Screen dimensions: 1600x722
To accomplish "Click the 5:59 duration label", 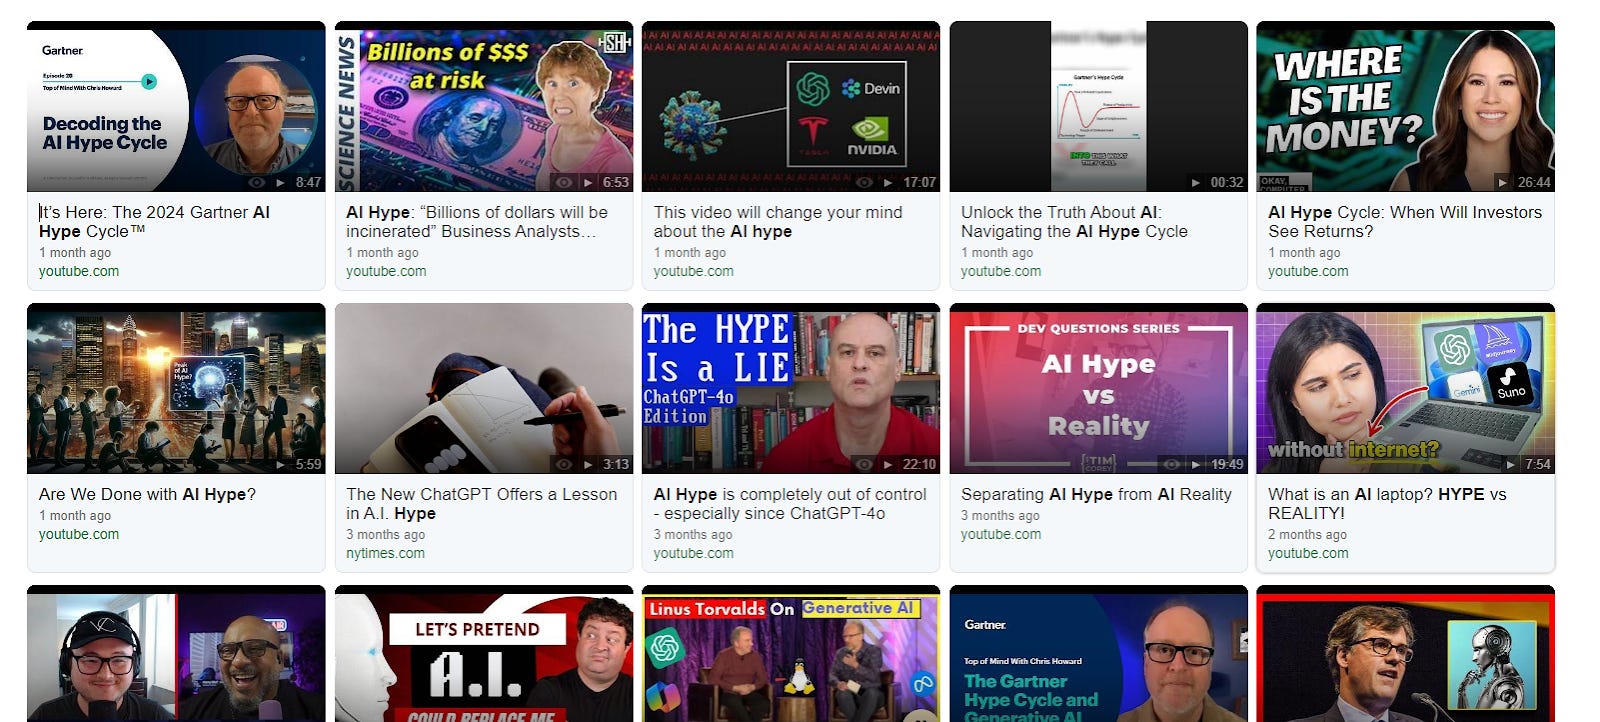I will 309,464.
